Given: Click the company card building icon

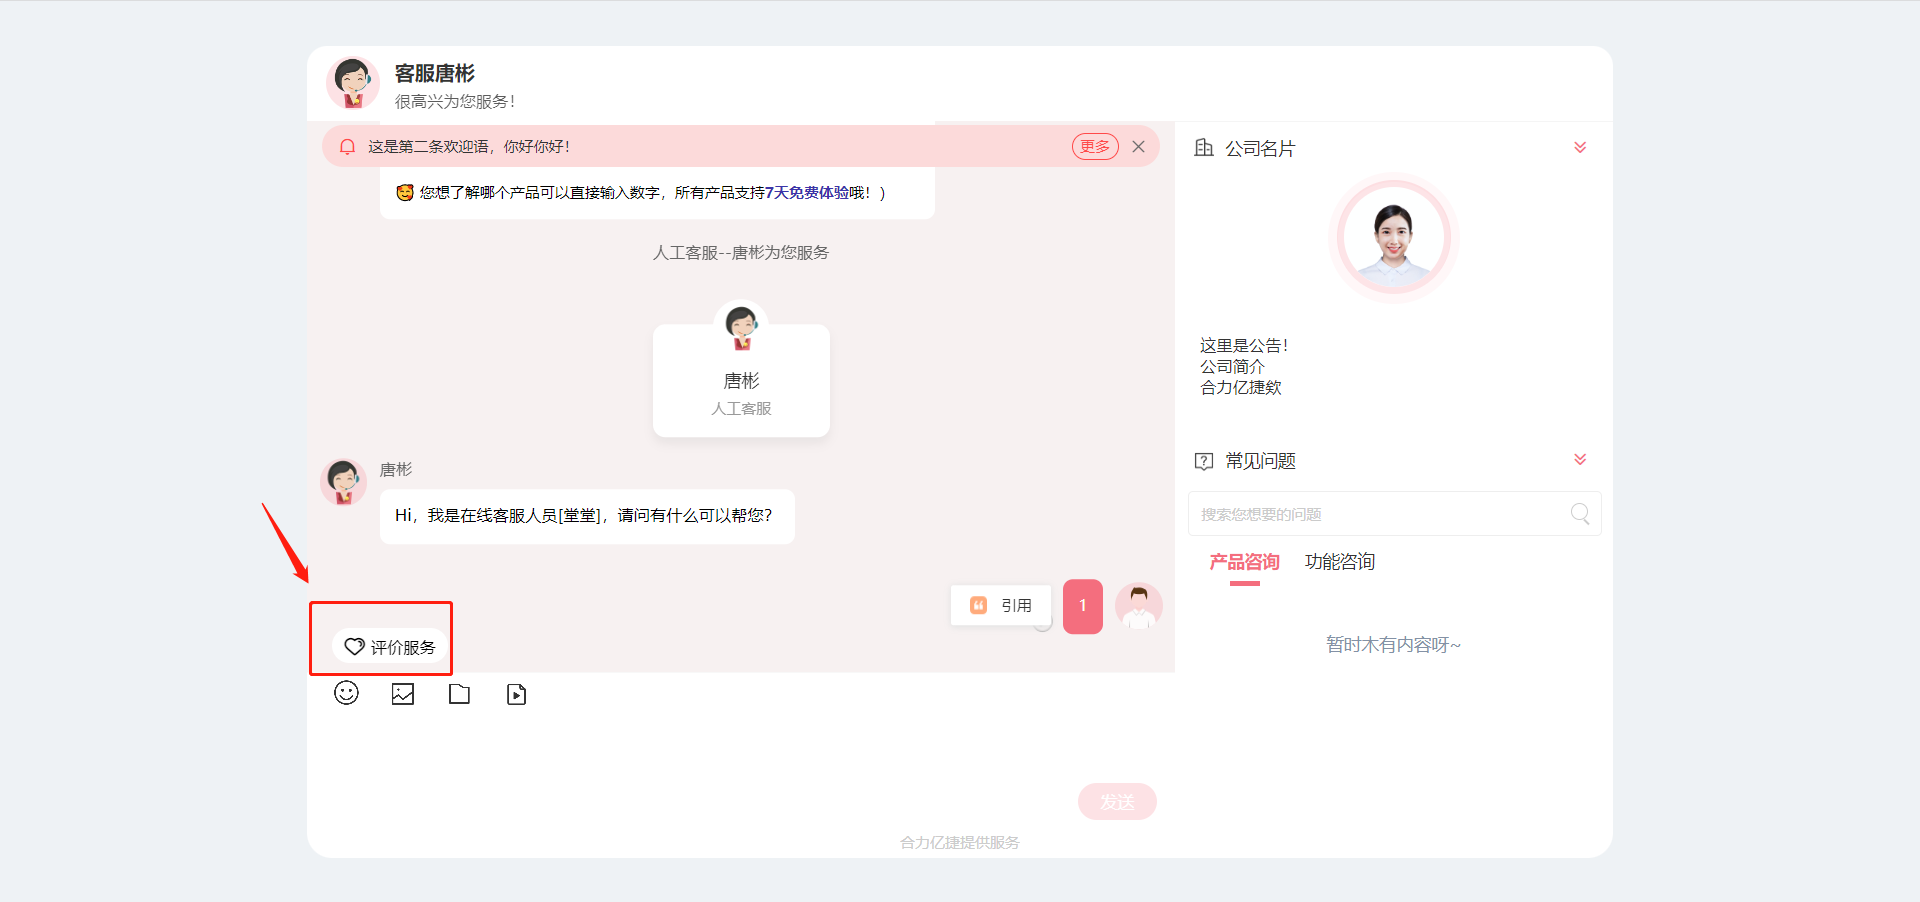Looking at the screenshot, I should (1204, 148).
